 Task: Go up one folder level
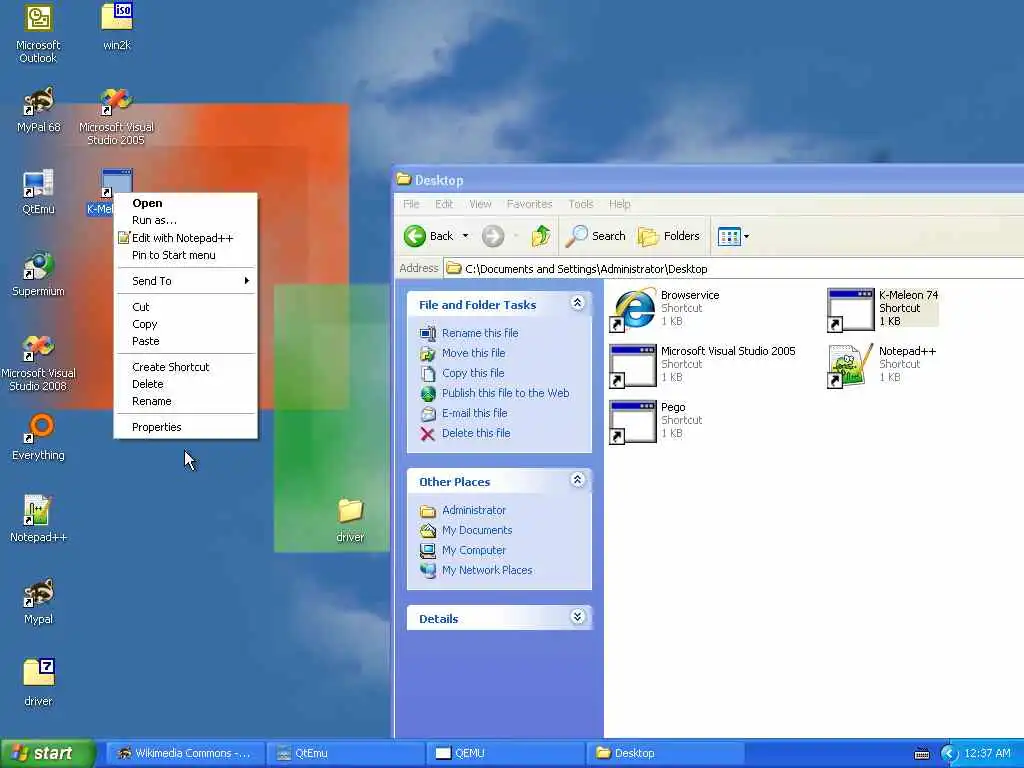coord(541,236)
